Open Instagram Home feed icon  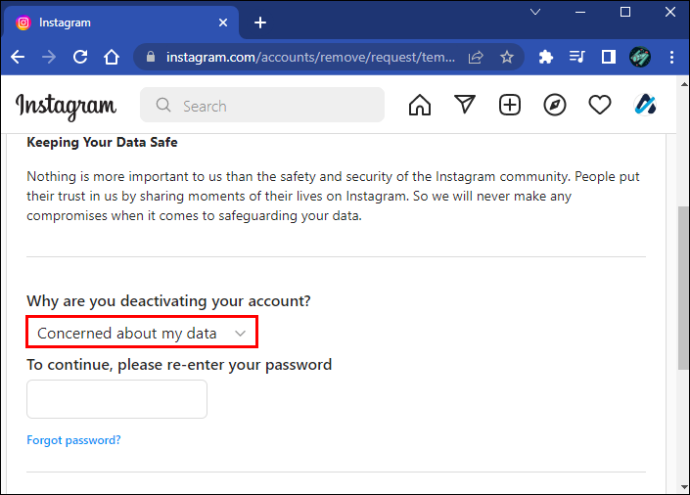pos(420,105)
